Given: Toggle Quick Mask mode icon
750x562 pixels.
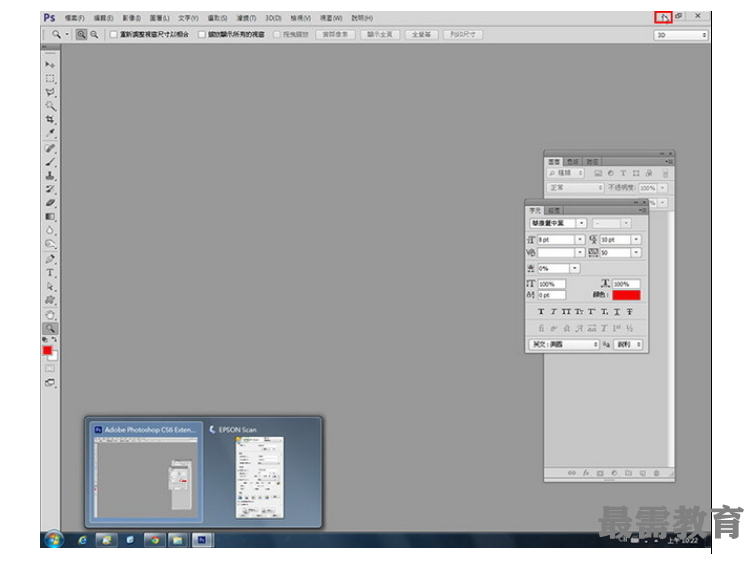Looking at the screenshot, I should click(50, 369).
